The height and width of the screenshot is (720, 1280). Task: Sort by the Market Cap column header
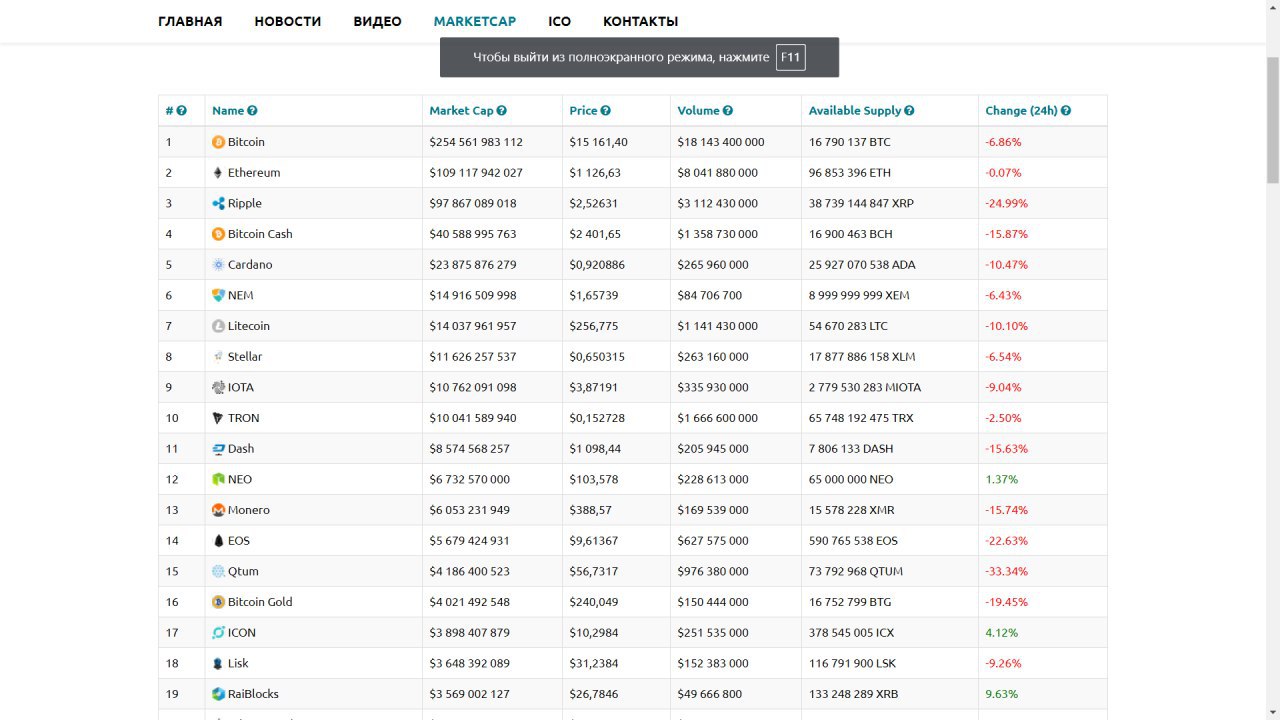462,111
